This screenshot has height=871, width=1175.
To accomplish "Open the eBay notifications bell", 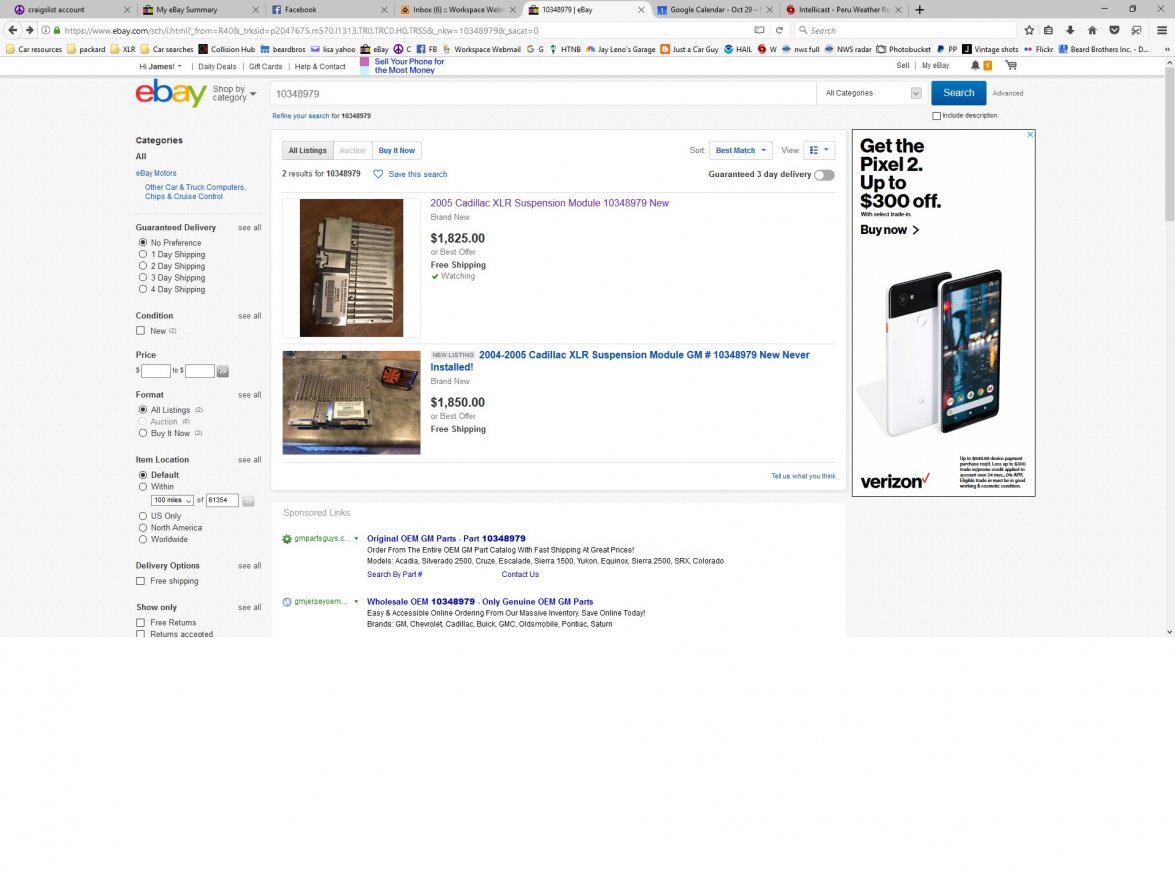I will (x=976, y=65).
